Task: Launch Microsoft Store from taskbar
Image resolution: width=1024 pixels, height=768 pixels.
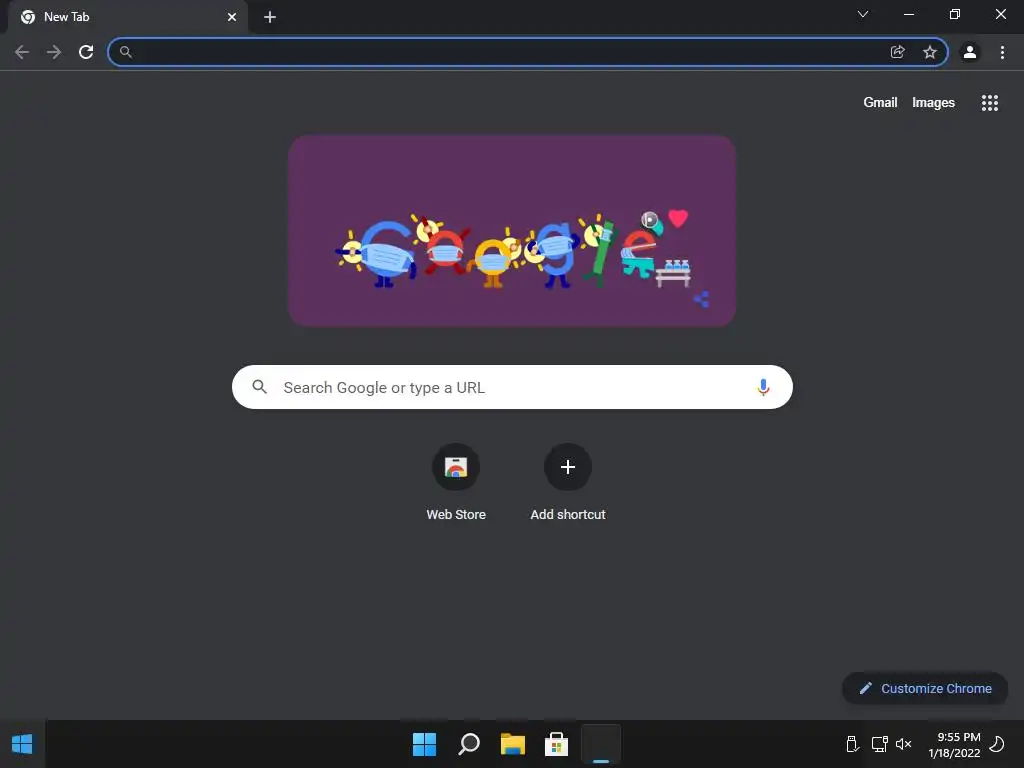Action: point(556,744)
